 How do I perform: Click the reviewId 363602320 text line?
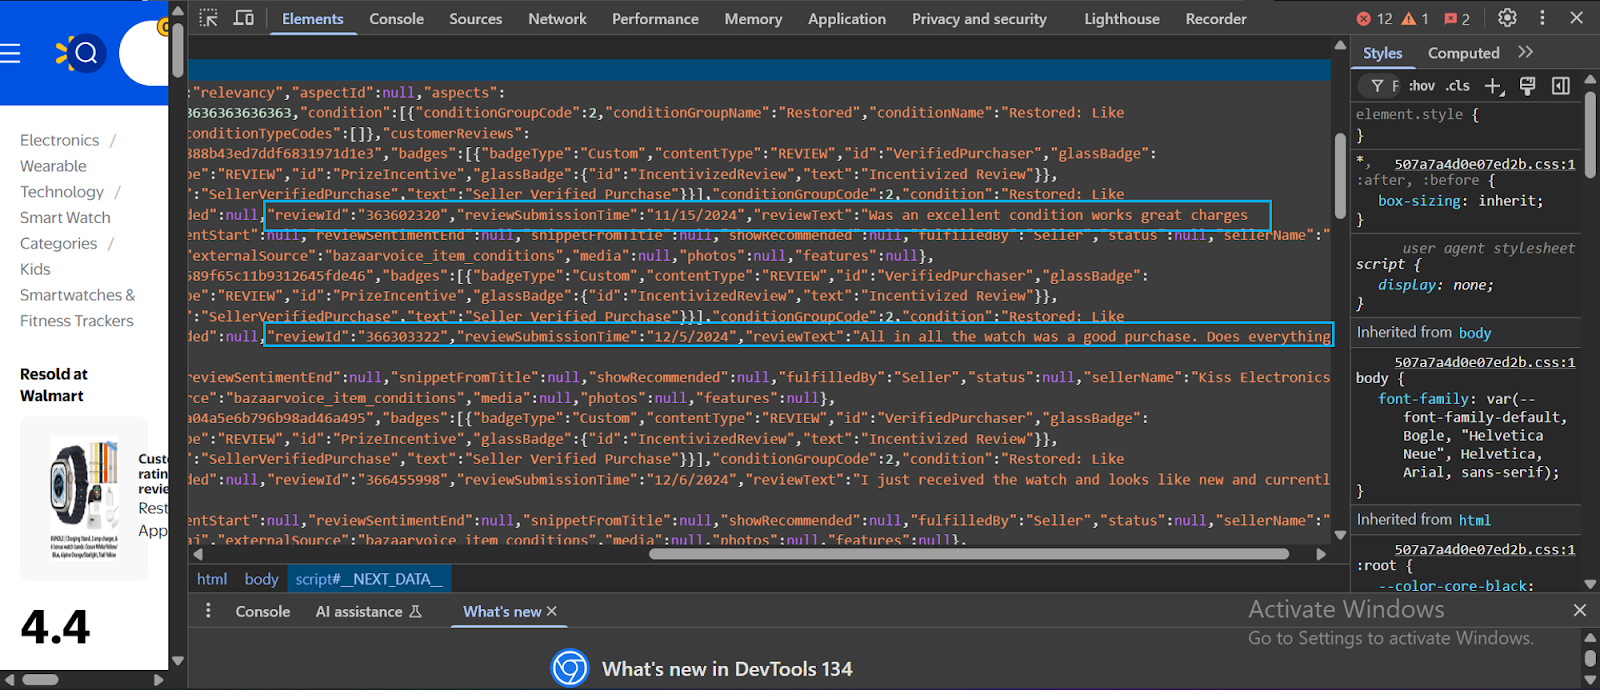768,215
